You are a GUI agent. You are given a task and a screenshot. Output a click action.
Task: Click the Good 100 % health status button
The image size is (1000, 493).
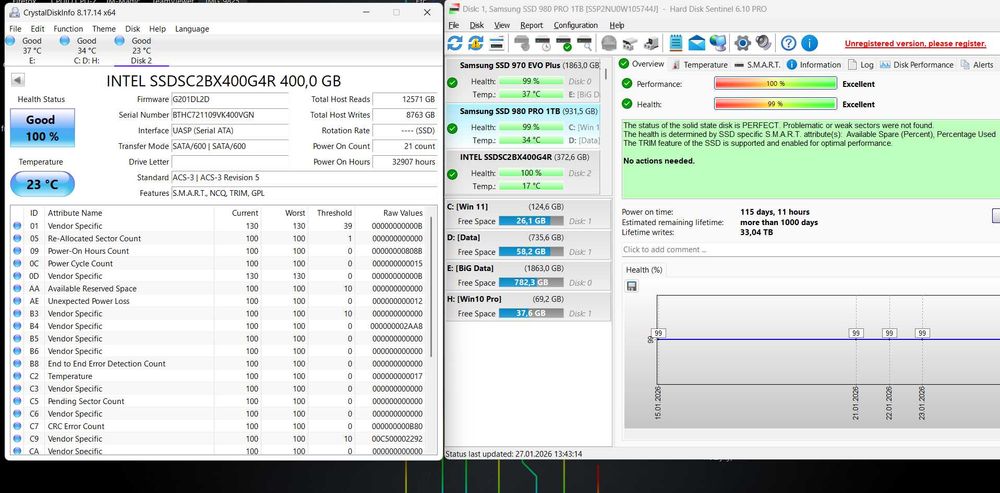(x=42, y=128)
